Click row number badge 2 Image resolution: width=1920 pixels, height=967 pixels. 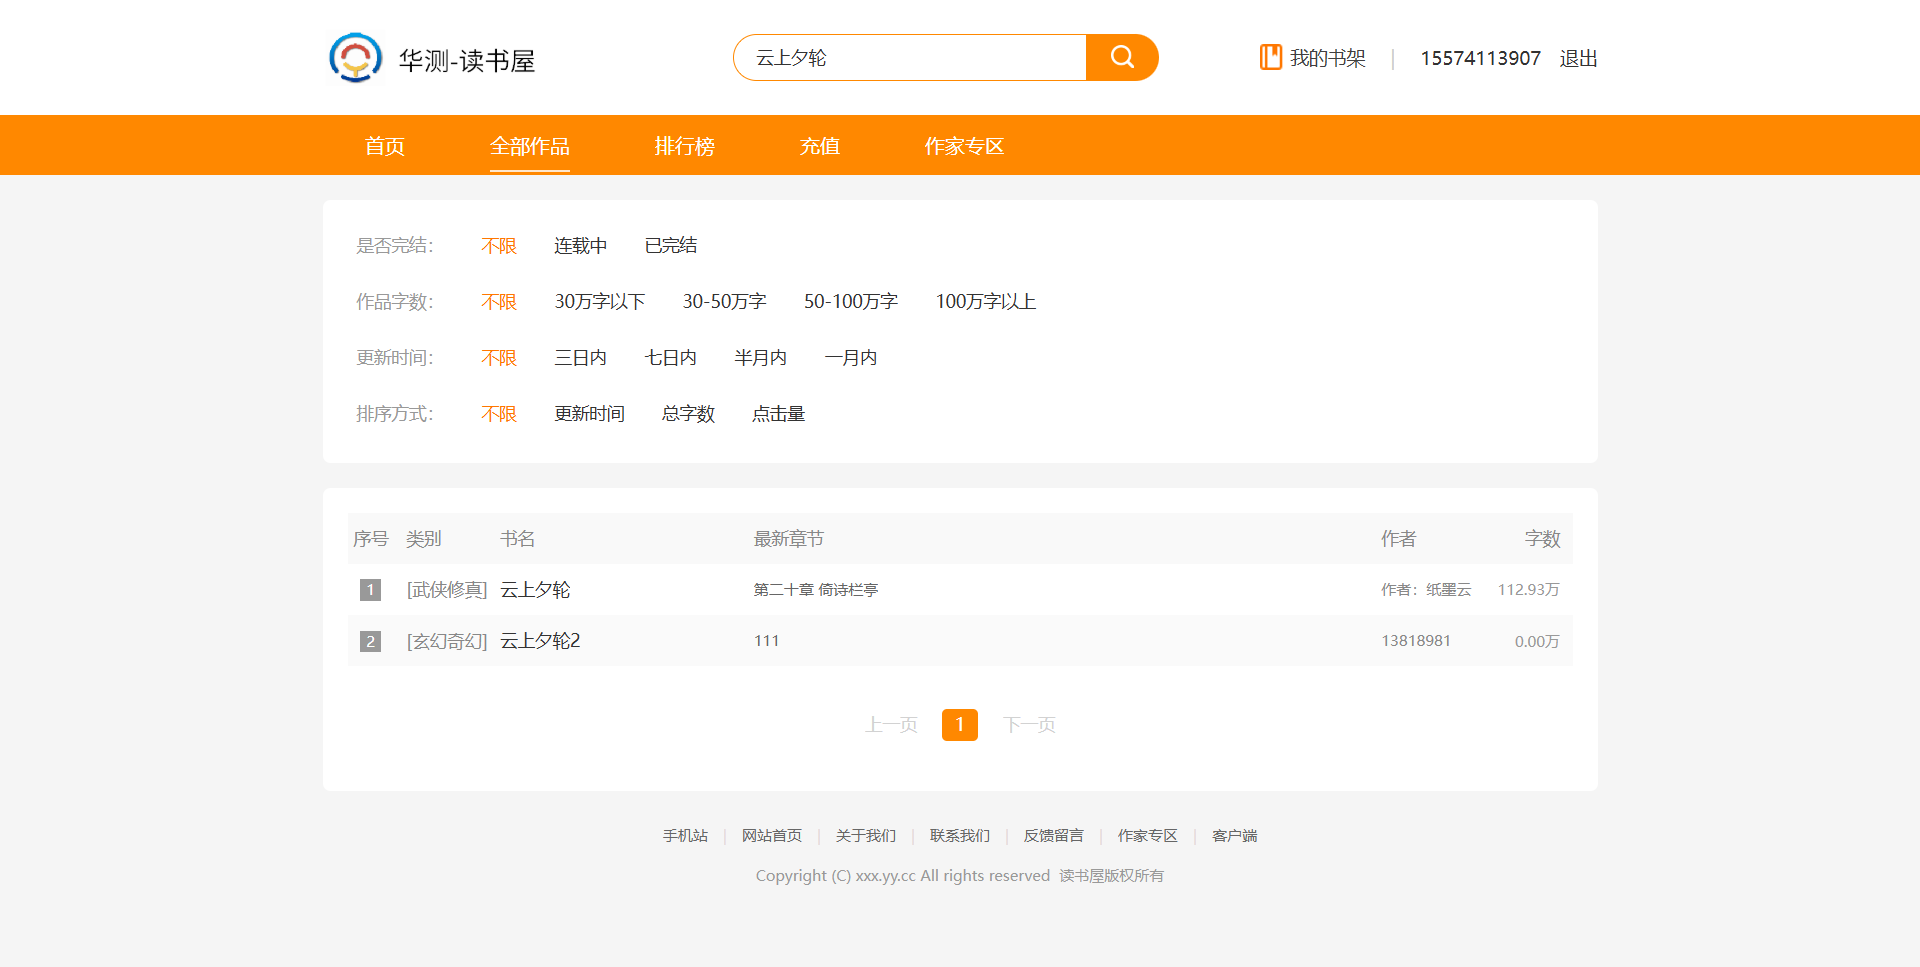pos(370,641)
